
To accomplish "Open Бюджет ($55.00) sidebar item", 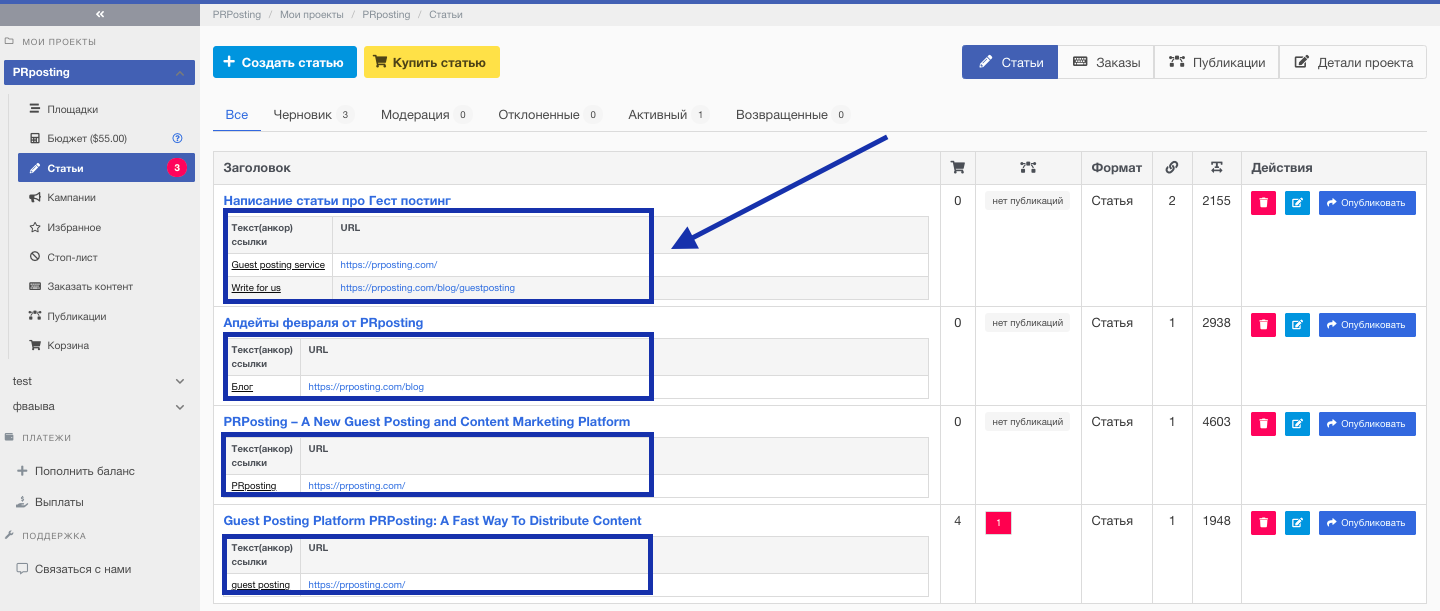I will 87,138.
